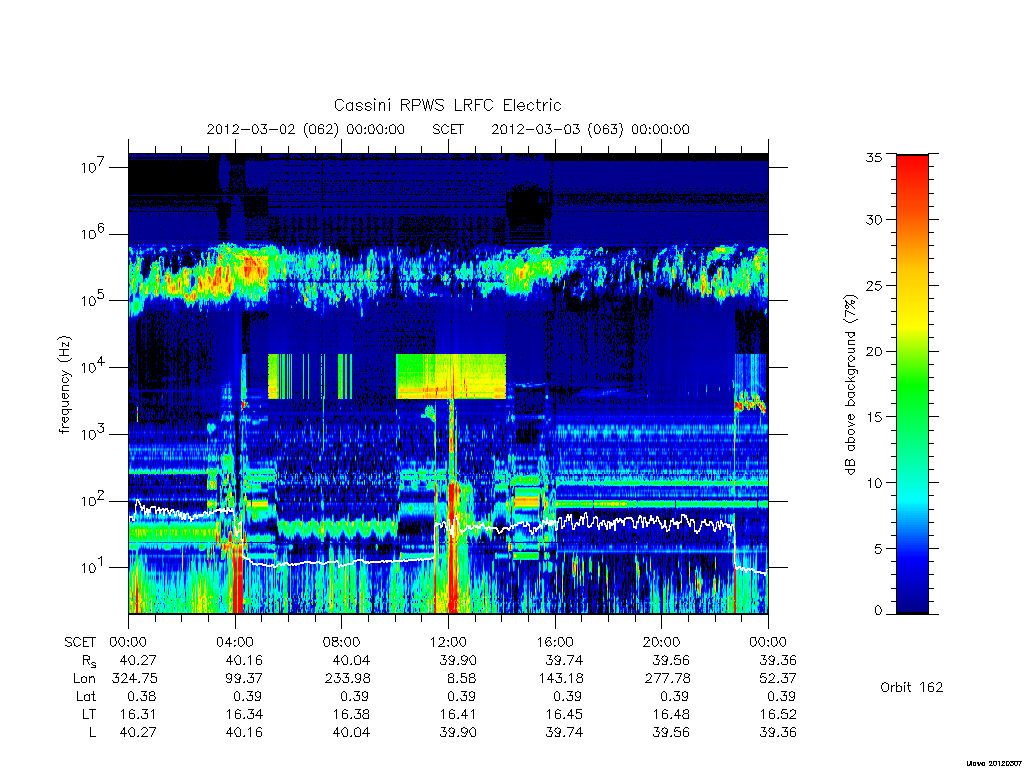
Task: Click the Lon value "233.98"
Action: tap(347, 678)
